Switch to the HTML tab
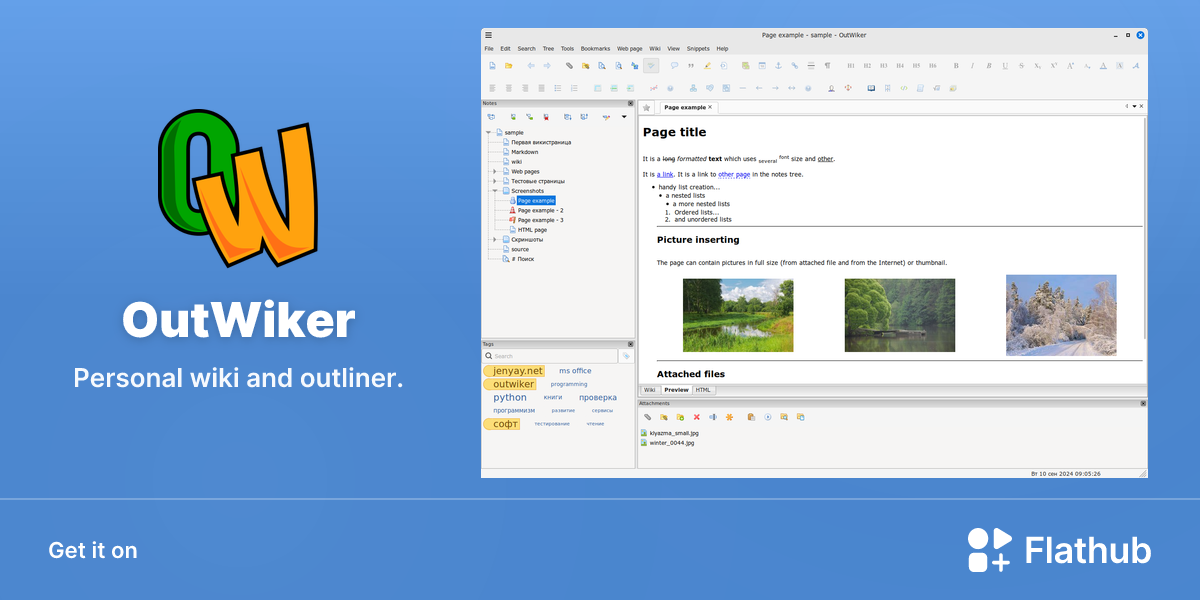This screenshot has height=600, width=1200. 703,390
